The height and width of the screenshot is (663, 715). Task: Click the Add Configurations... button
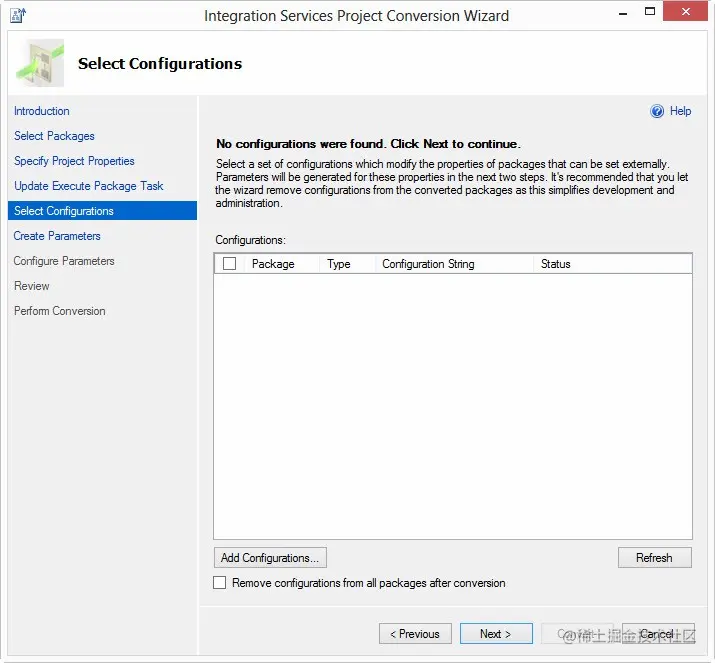coord(270,558)
